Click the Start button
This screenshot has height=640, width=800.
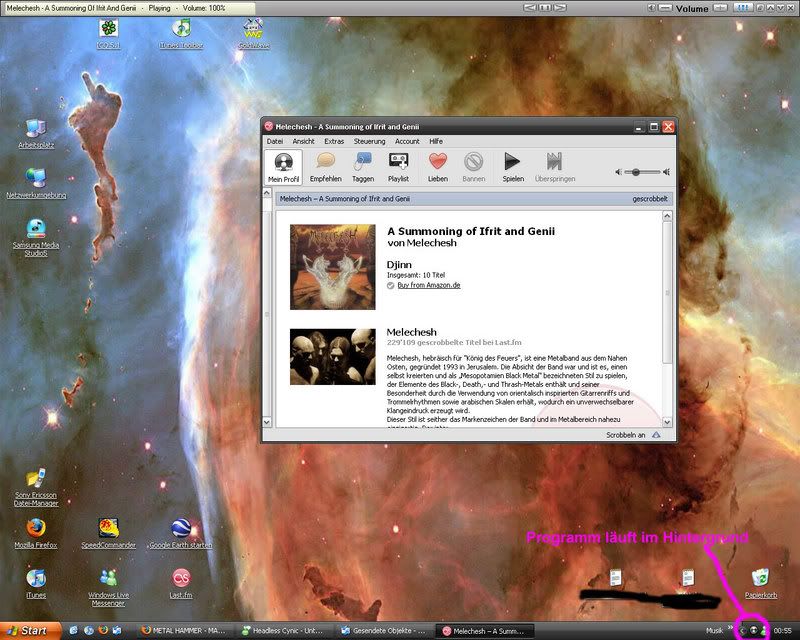31,631
